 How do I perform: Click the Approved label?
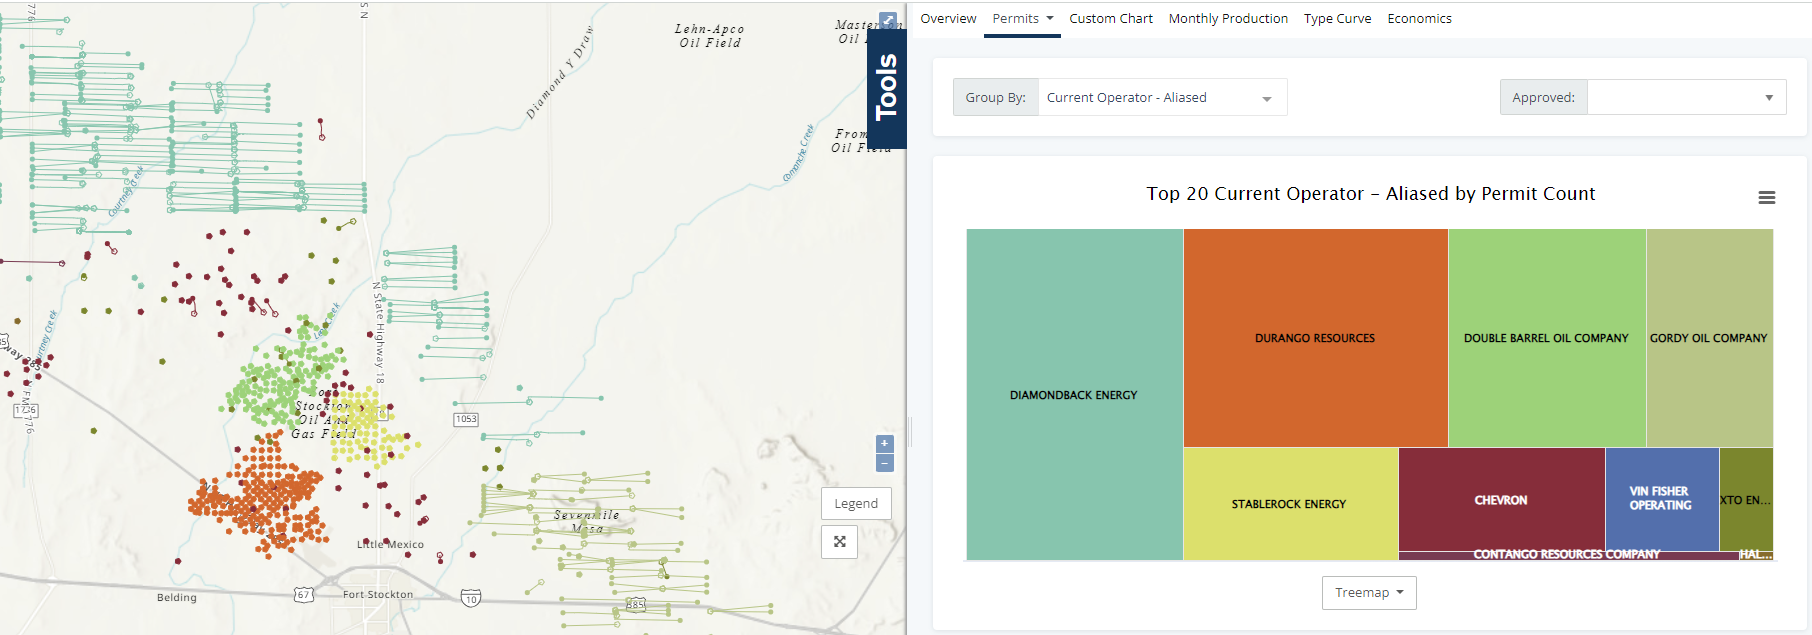click(x=1543, y=98)
